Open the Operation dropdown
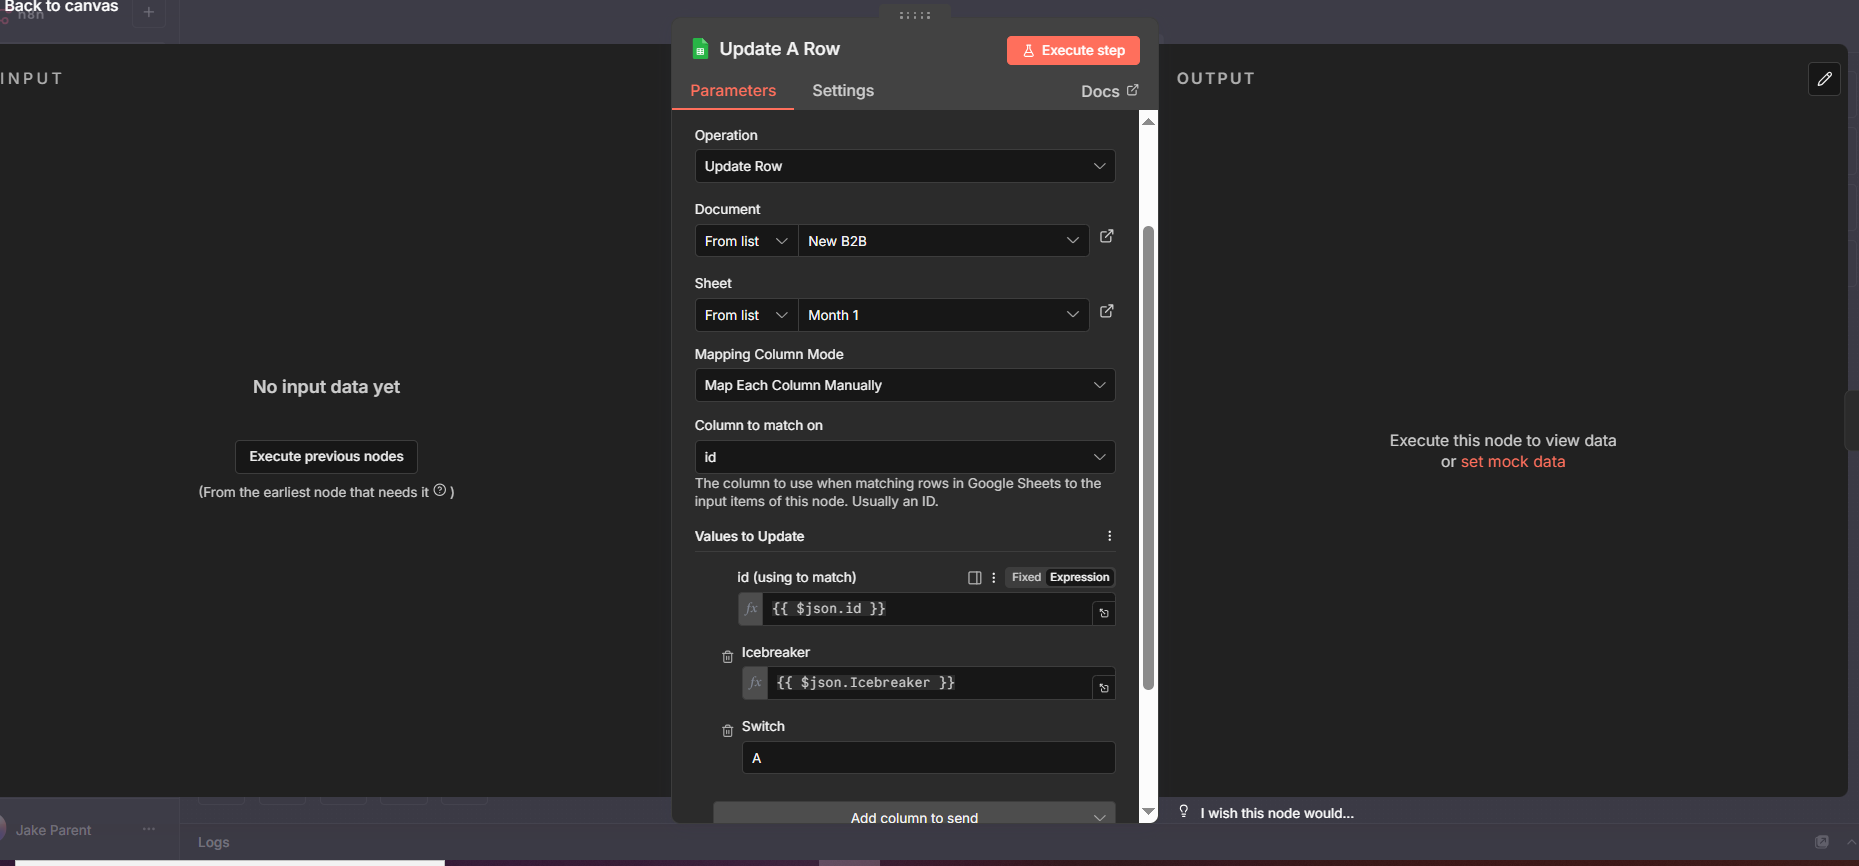Screen dimensions: 1859x866 tap(904, 166)
